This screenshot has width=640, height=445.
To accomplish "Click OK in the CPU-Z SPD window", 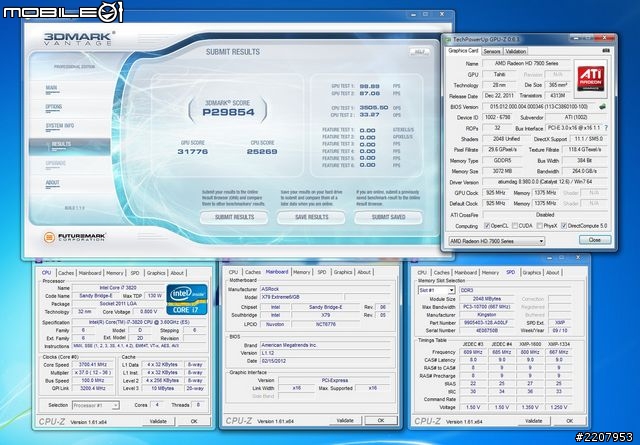I will 569,421.
